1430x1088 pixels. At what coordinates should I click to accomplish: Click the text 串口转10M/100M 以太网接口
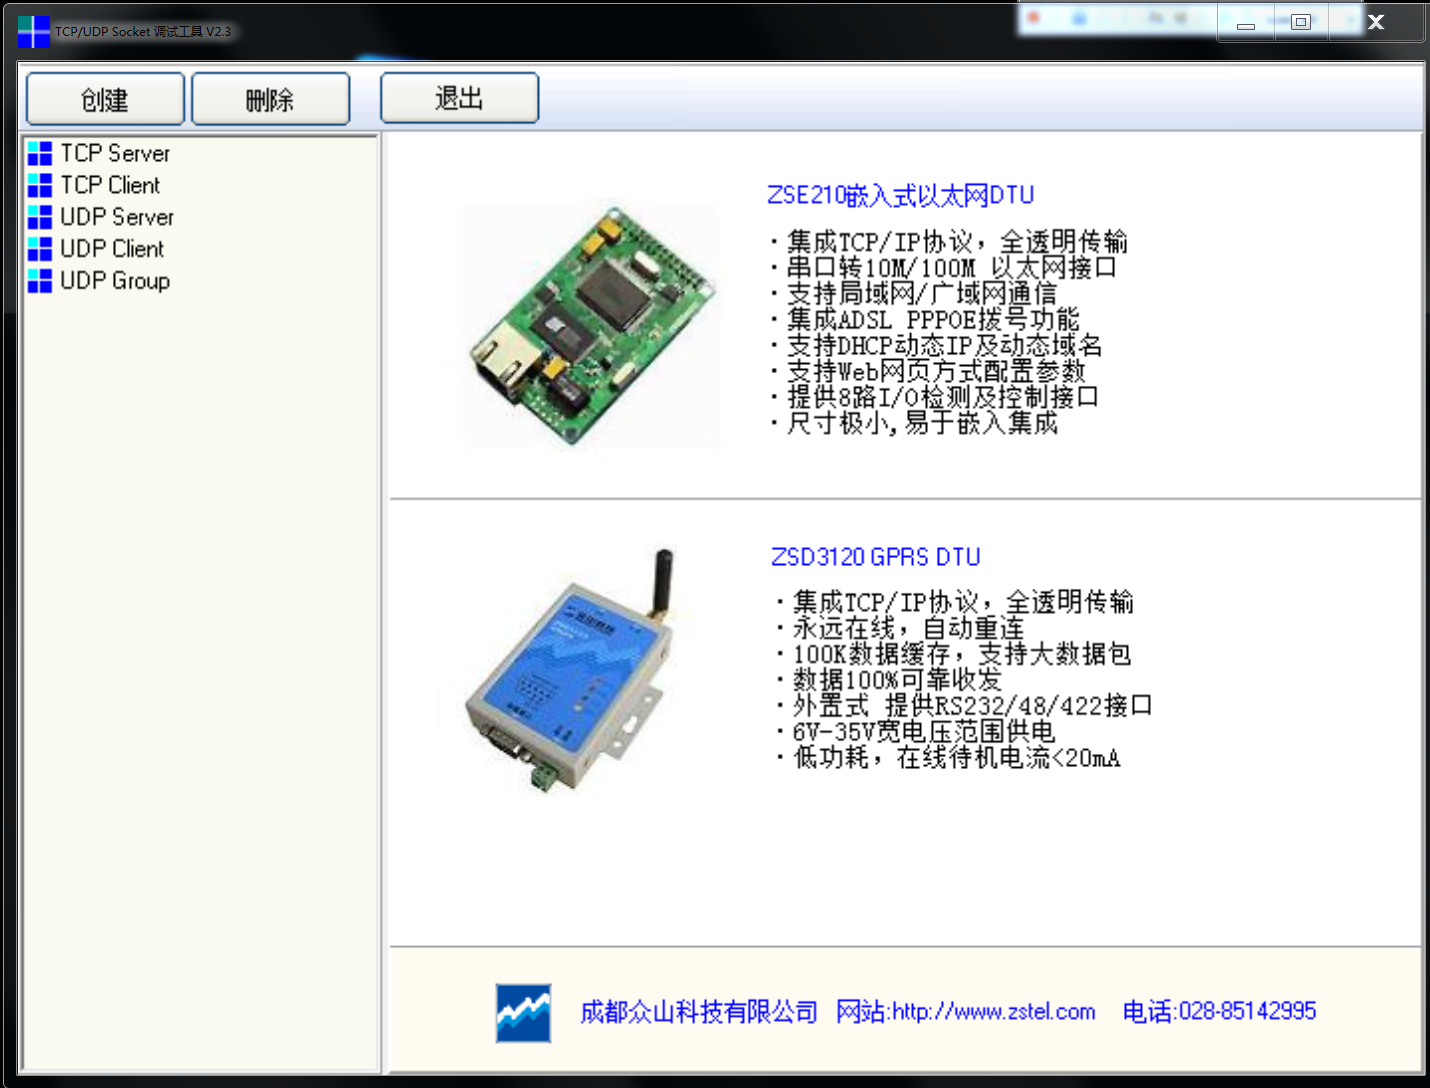coord(952,268)
